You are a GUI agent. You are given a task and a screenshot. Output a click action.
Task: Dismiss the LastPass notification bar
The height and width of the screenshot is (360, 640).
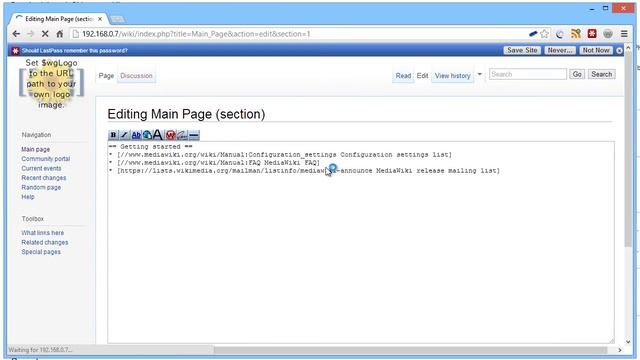[x=619, y=51]
